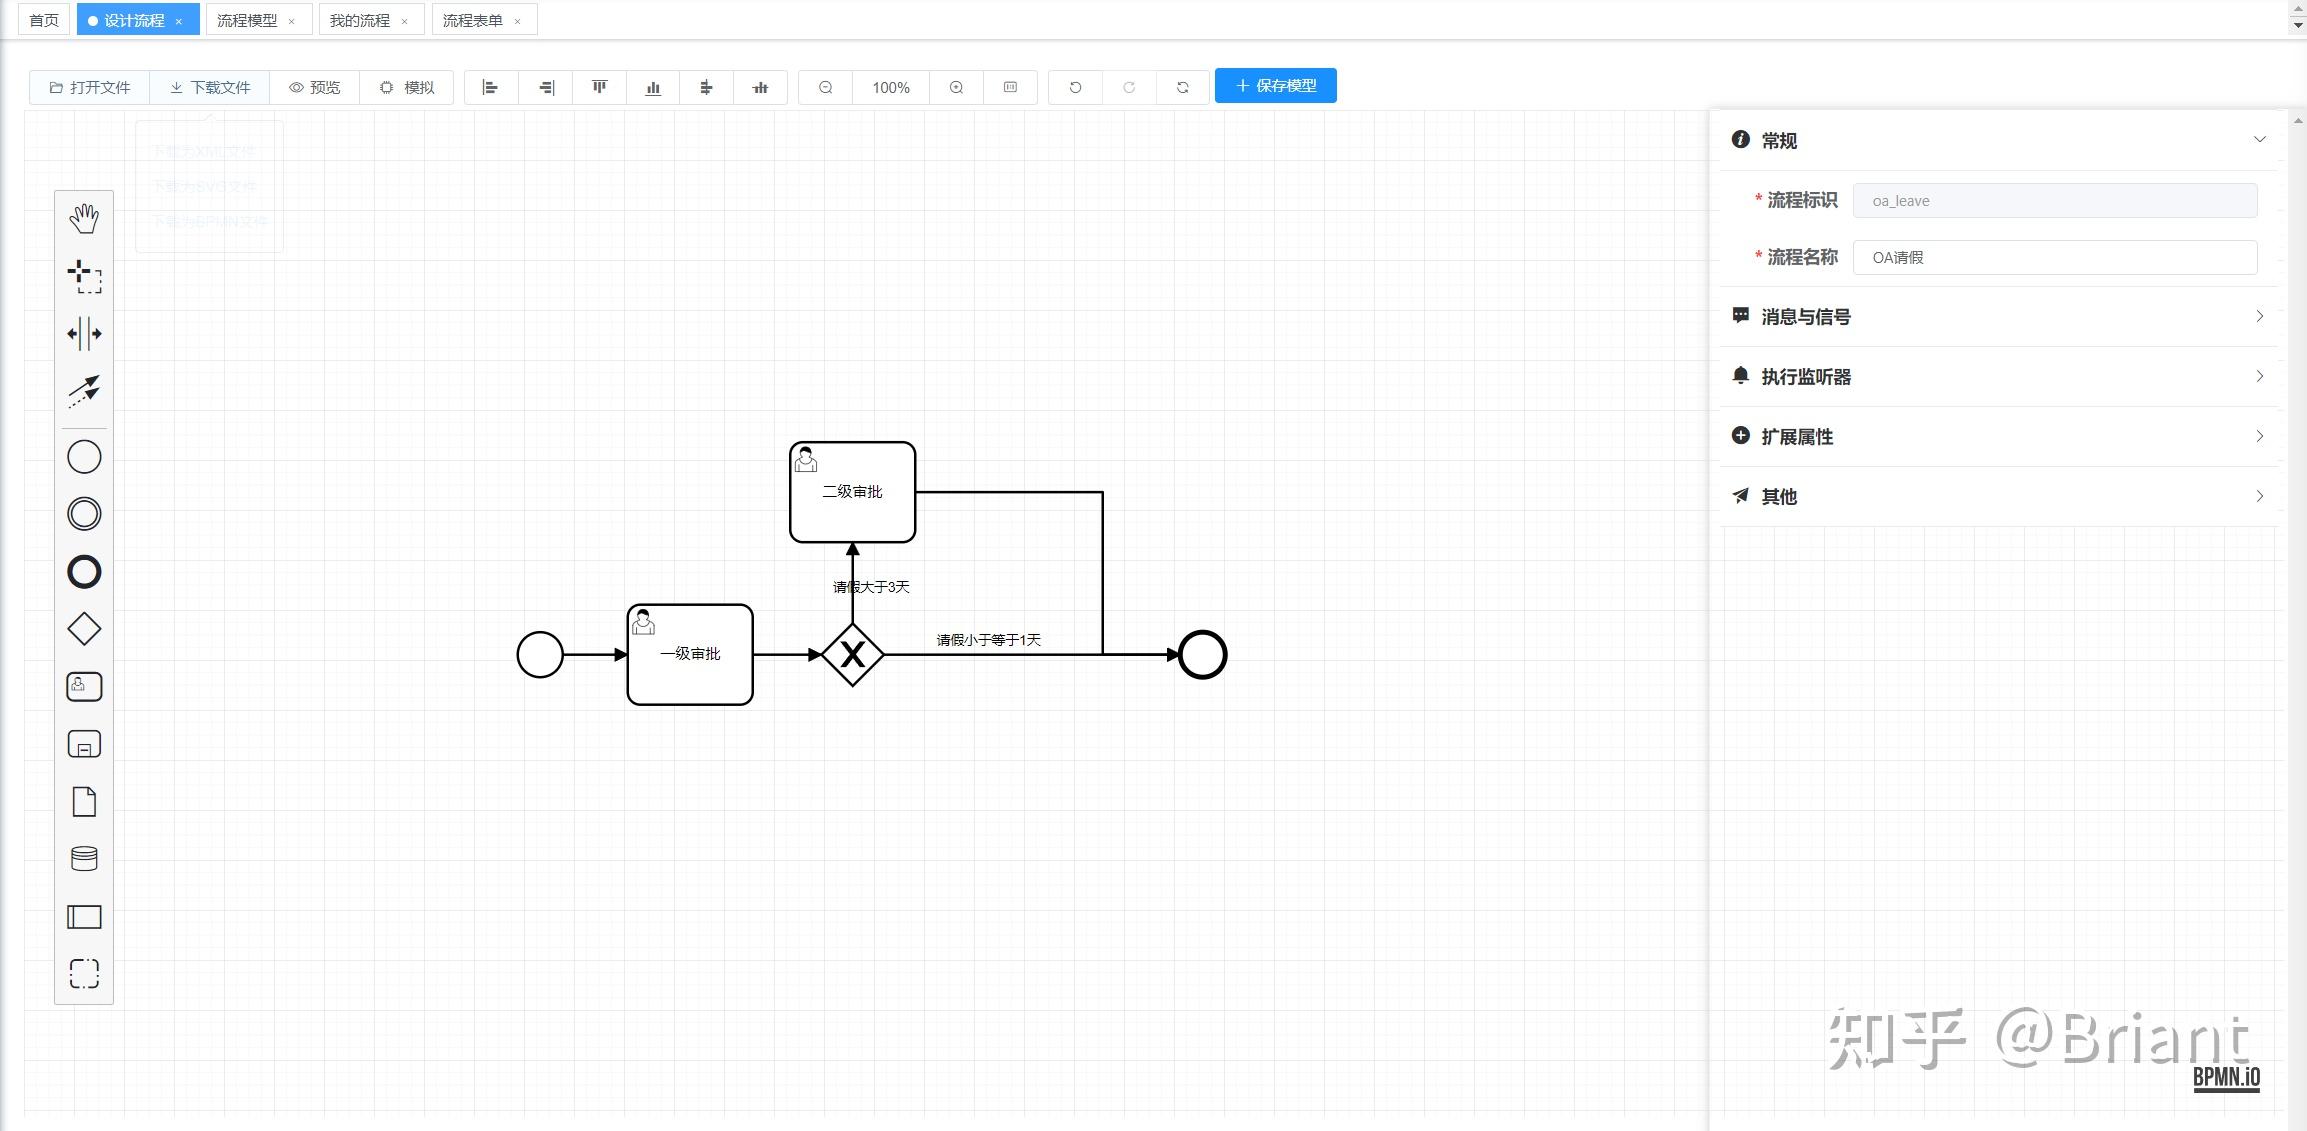This screenshot has height=1131, width=2307.
Task: Create a user task from palette
Action: click(84, 687)
